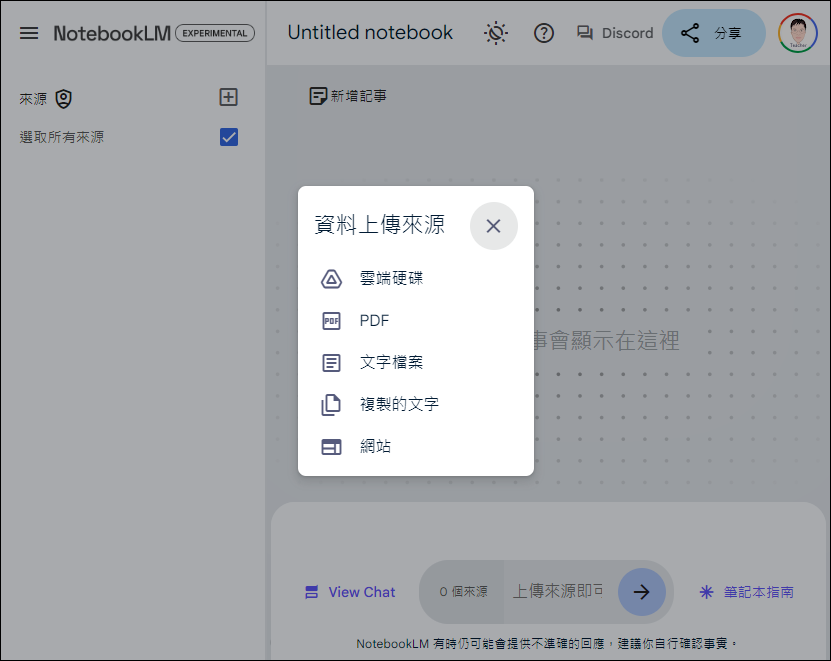This screenshot has height=661, width=831.
Task: Click the 來源 sources label
Action: click(x=33, y=99)
